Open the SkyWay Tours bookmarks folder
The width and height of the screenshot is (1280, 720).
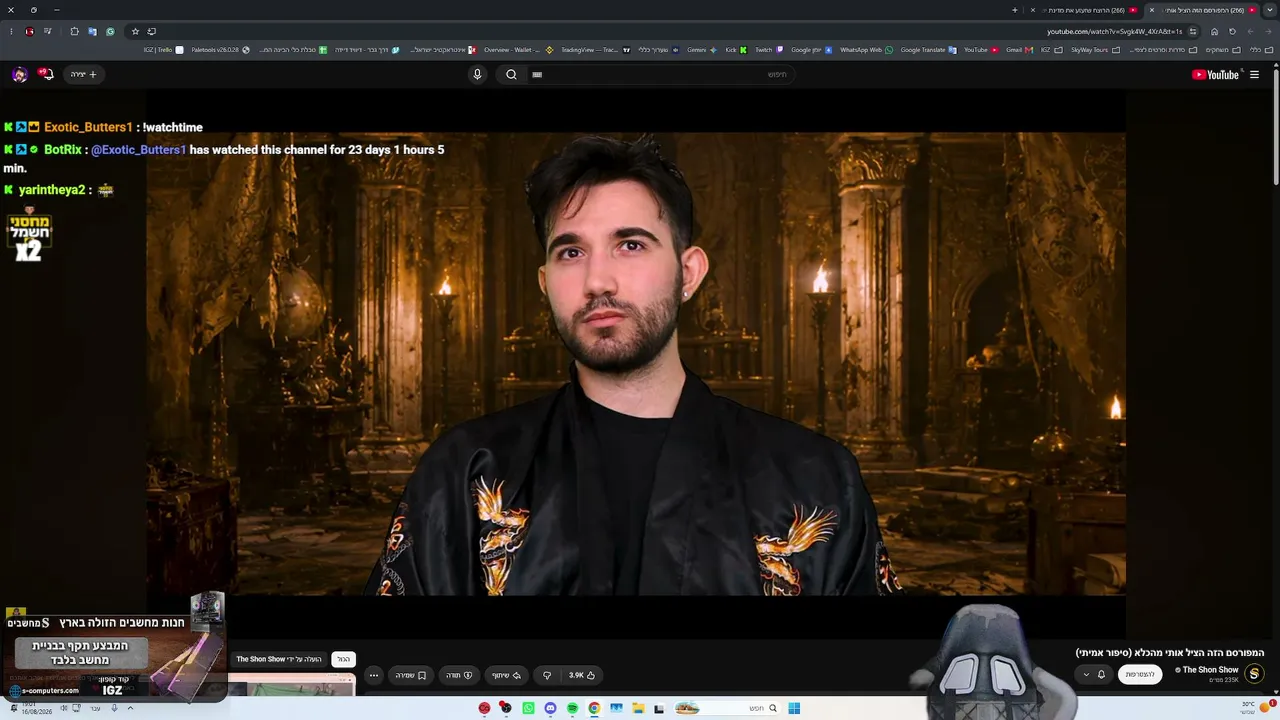(1095, 50)
